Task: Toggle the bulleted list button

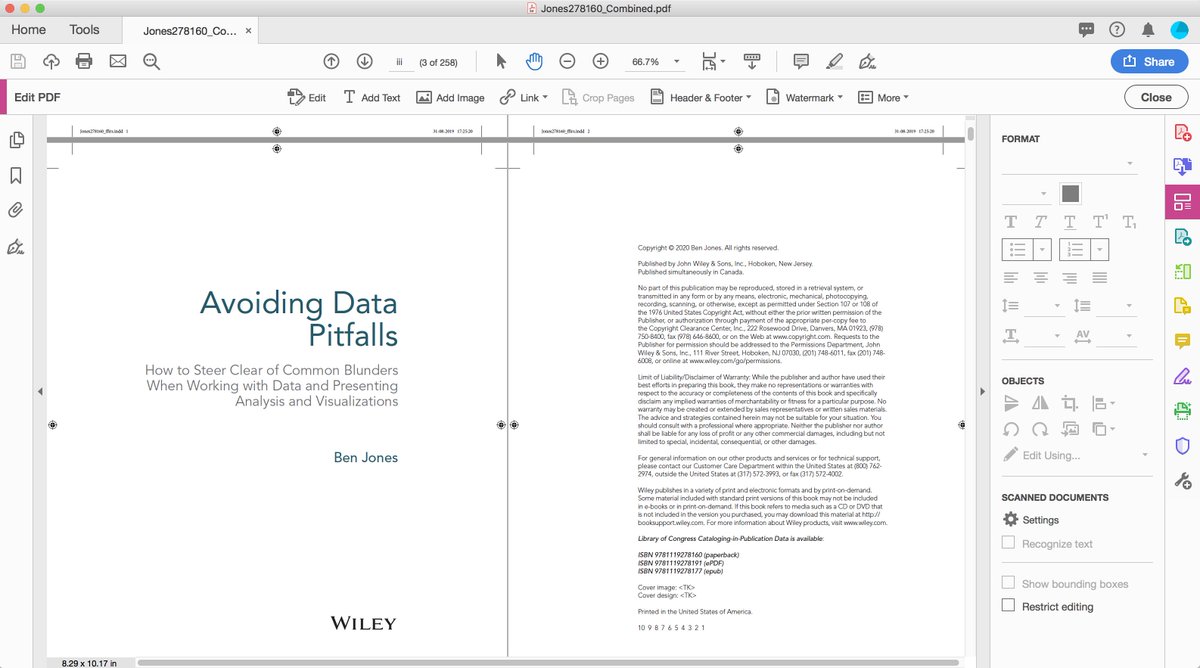Action: (1017, 249)
